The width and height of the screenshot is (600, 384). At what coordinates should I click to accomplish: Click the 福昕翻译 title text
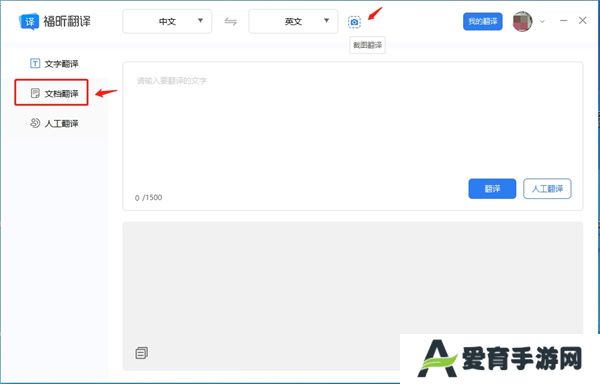click(67, 21)
